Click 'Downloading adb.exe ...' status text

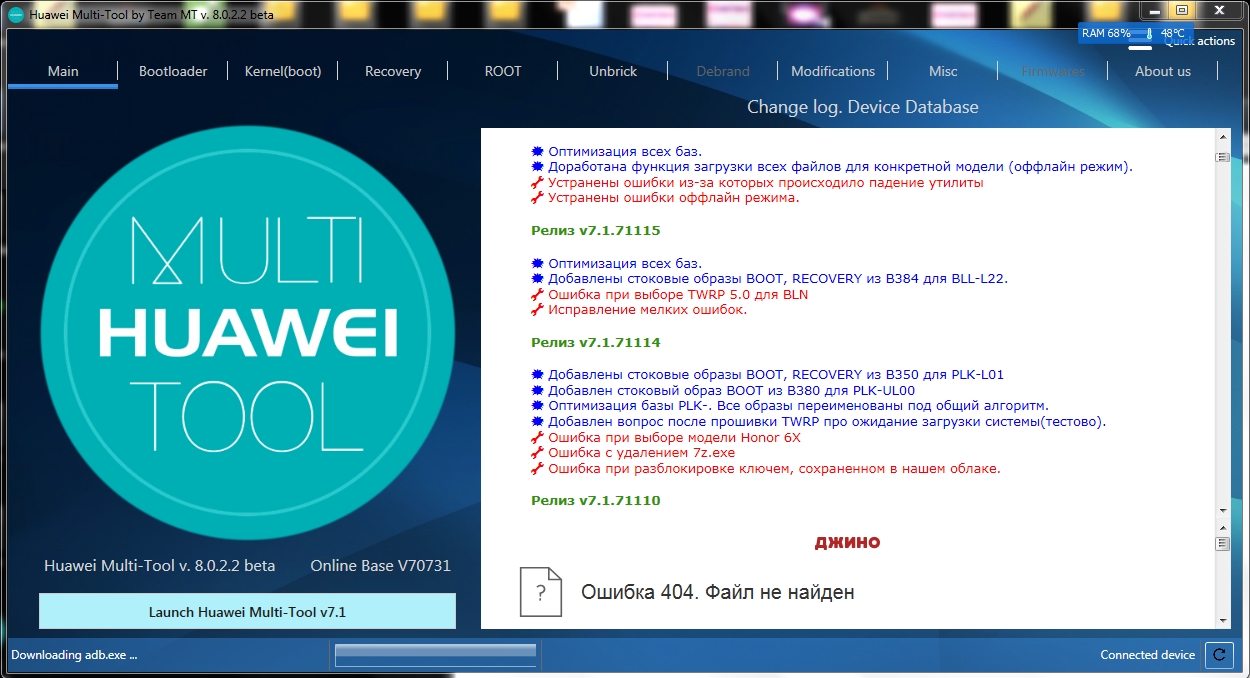click(x=74, y=655)
